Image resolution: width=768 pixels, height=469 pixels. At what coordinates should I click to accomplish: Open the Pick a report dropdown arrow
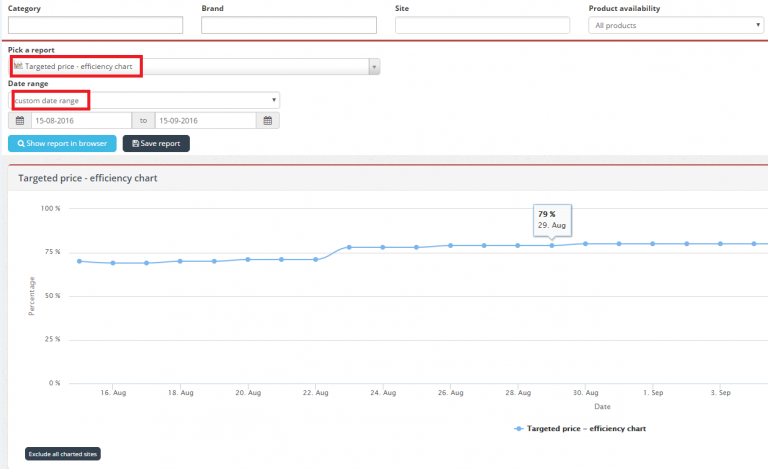[374, 67]
